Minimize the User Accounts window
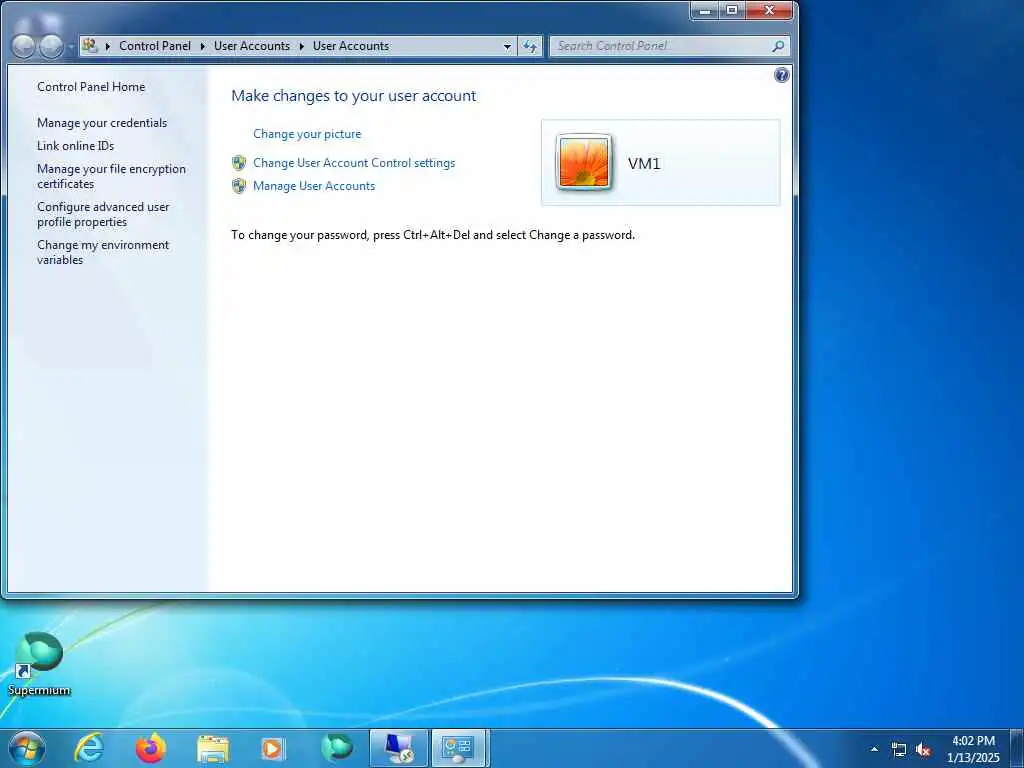Viewport: 1024px width, 768px height. pos(705,10)
